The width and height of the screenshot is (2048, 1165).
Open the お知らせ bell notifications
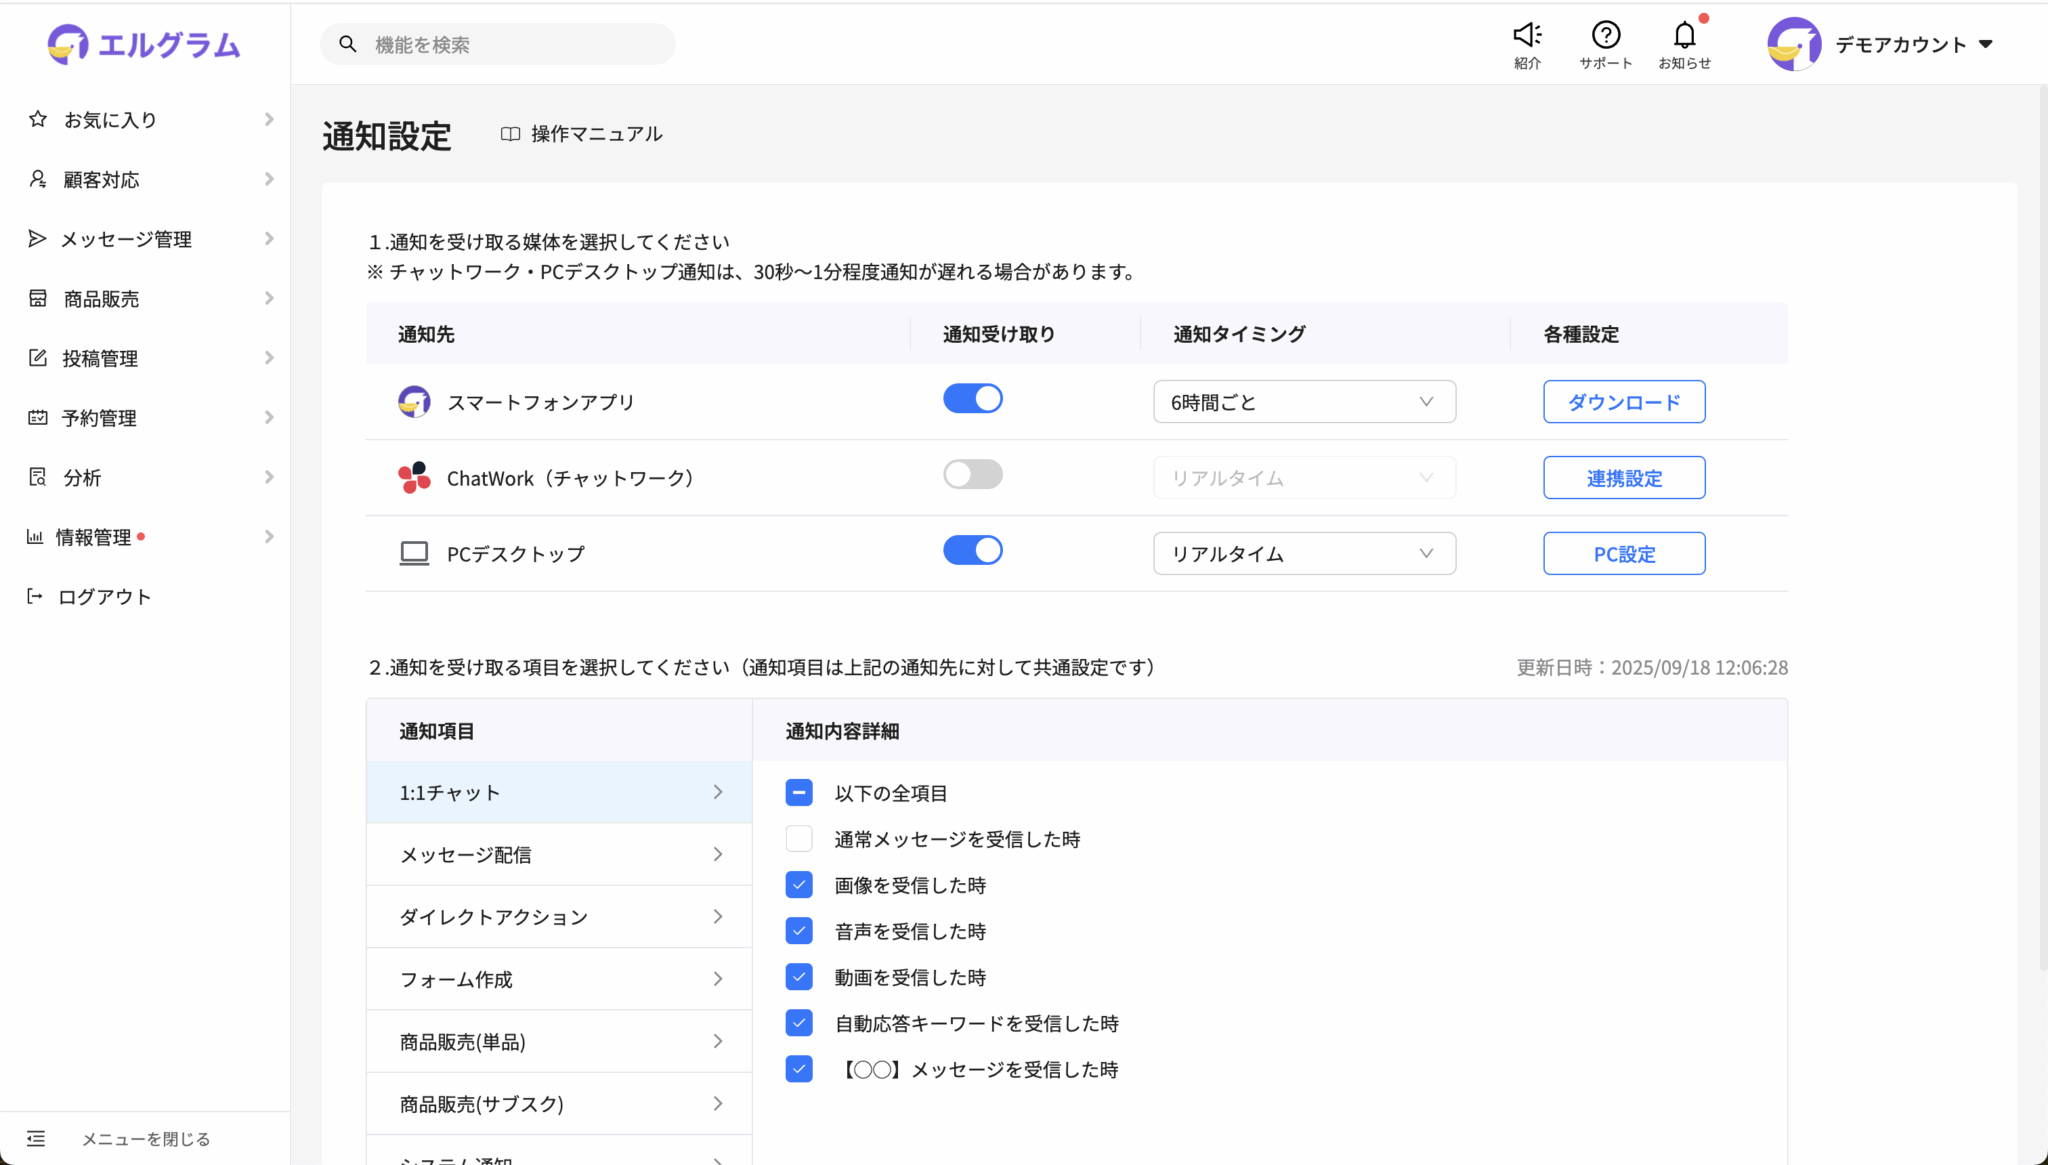click(1684, 36)
